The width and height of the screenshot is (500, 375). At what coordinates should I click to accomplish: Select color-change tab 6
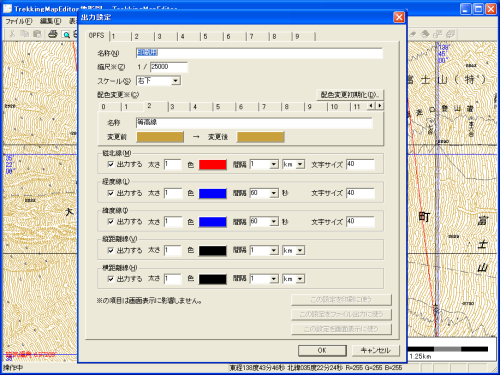(x=247, y=107)
